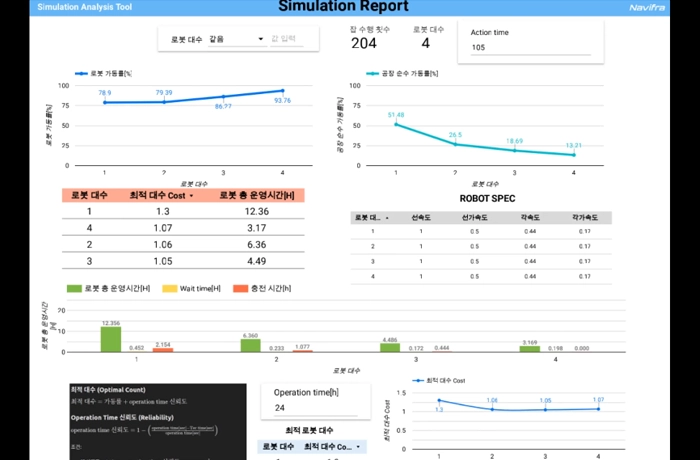This screenshot has width=700, height=460.
Task: Click the 최적 대수 (Optimal Count) formula heading
Action: point(108,390)
